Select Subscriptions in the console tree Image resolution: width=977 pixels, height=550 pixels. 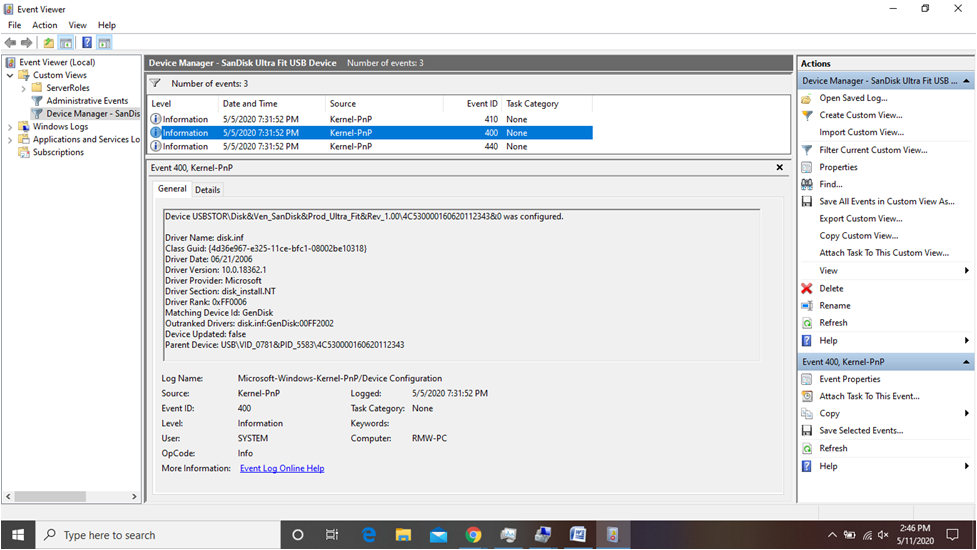(58, 153)
